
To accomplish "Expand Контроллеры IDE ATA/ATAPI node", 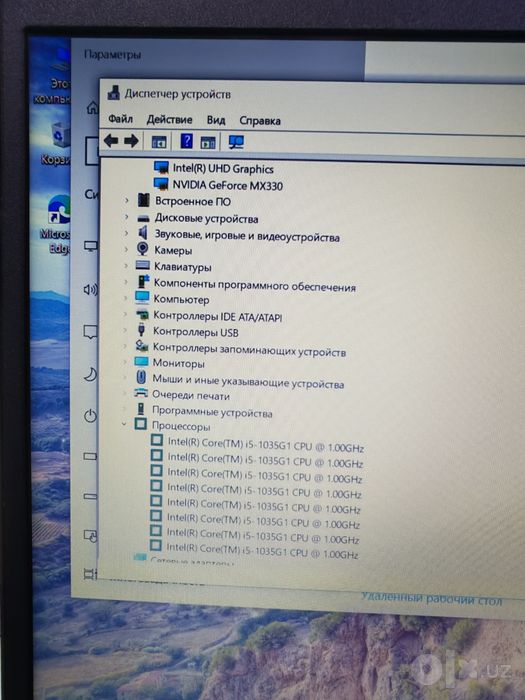I will [125, 314].
